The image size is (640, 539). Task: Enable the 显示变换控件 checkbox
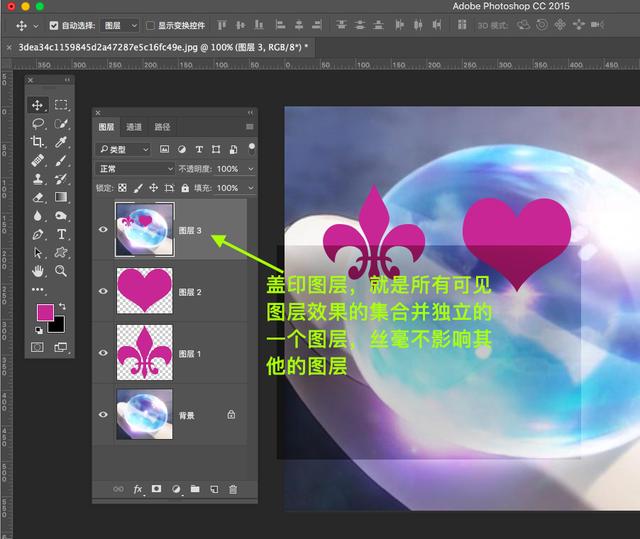click(150, 26)
